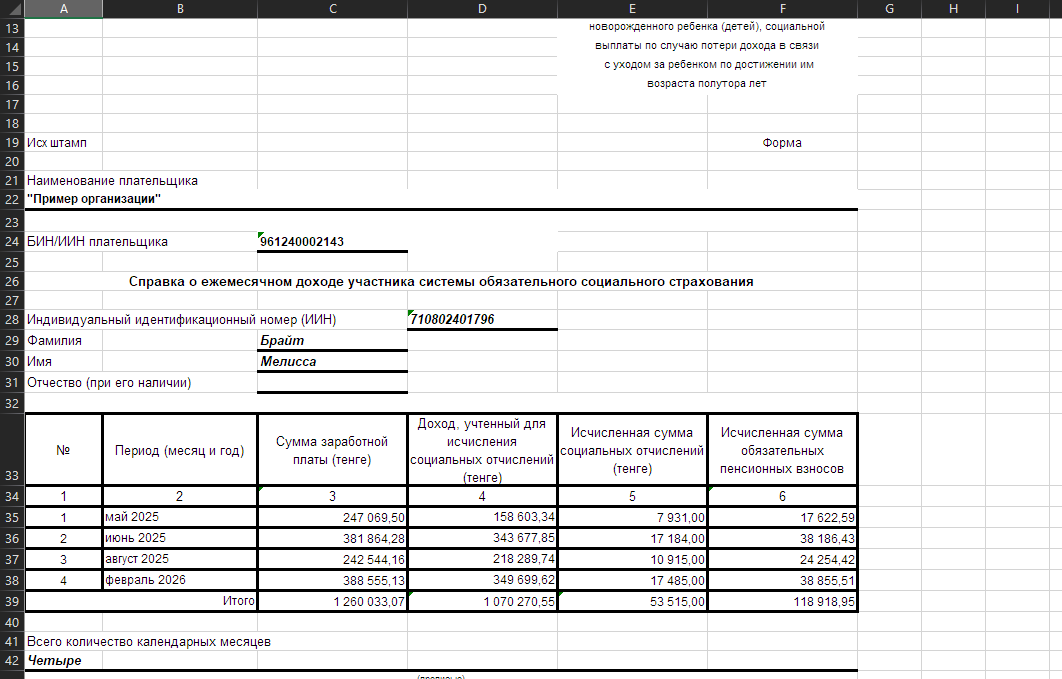1062x679 pixels.
Task: Click the Справка о ежемесячном доходе title
Action: pos(441,282)
